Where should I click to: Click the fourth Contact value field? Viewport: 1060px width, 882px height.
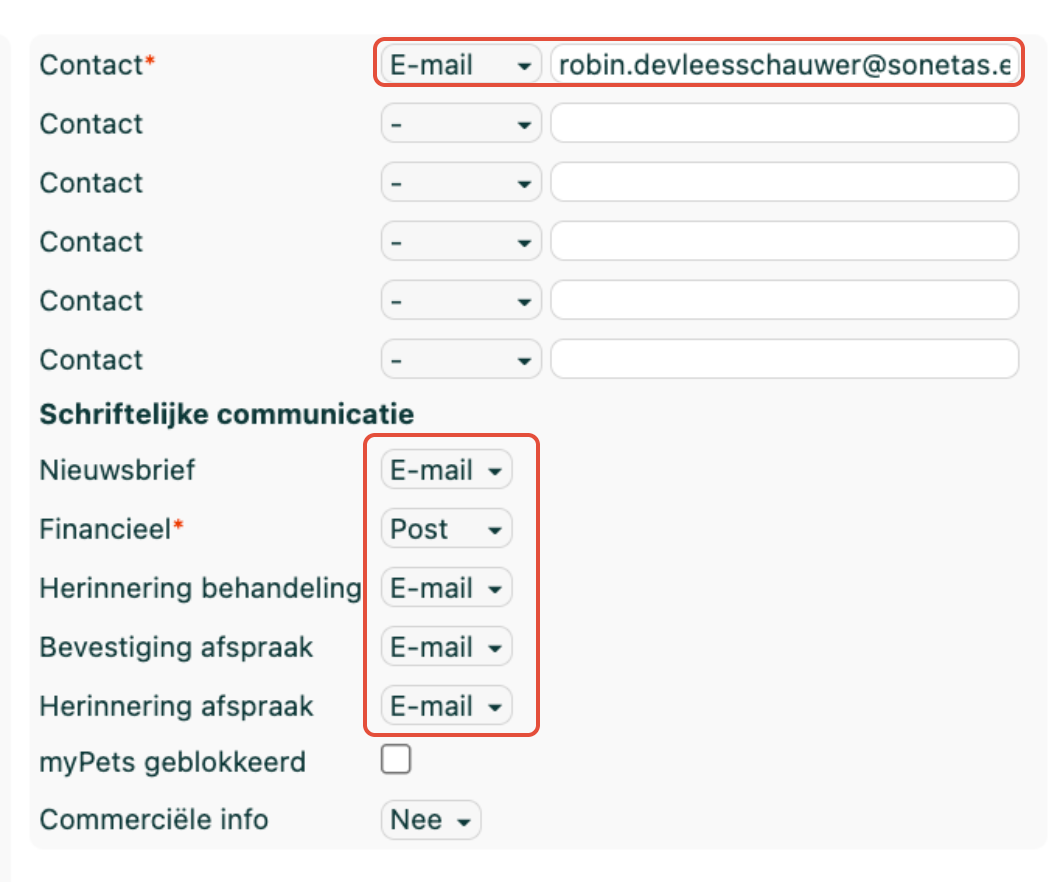(x=784, y=241)
